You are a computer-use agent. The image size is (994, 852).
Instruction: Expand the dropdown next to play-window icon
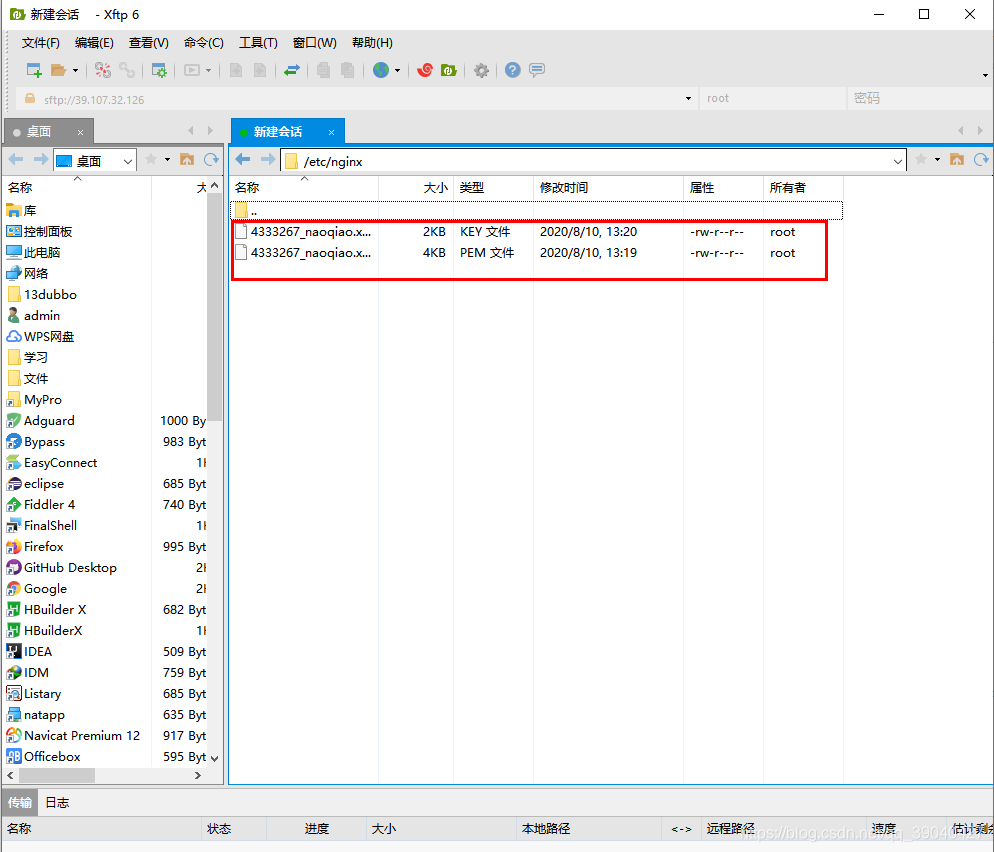click(208, 70)
